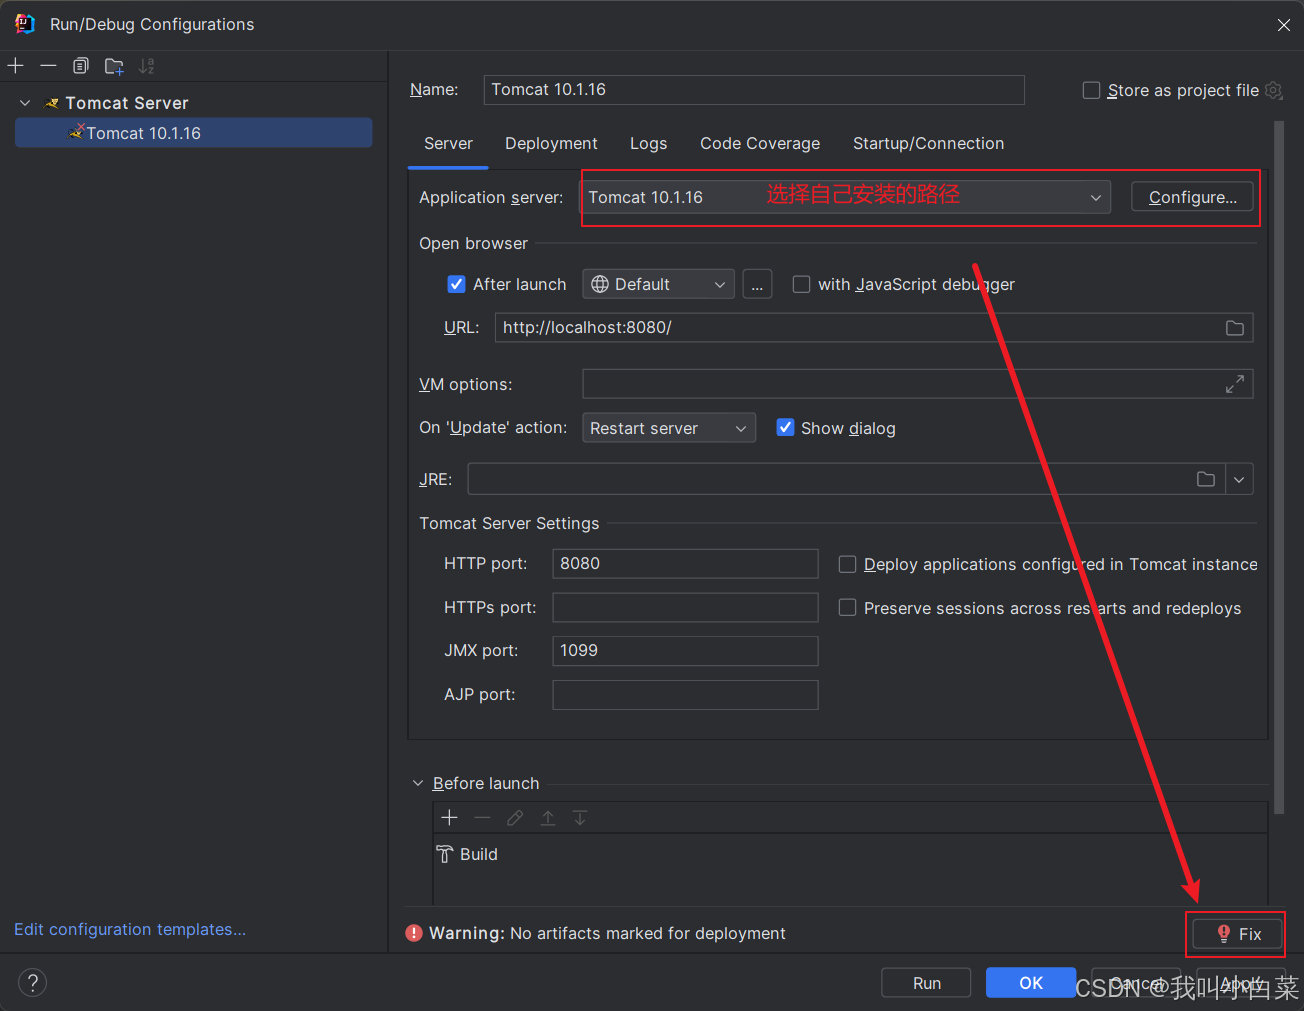Image resolution: width=1304 pixels, height=1011 pixels.
Task: Sort configurations alphabetically
Action: pyautogui.click(x=147, y=66)
